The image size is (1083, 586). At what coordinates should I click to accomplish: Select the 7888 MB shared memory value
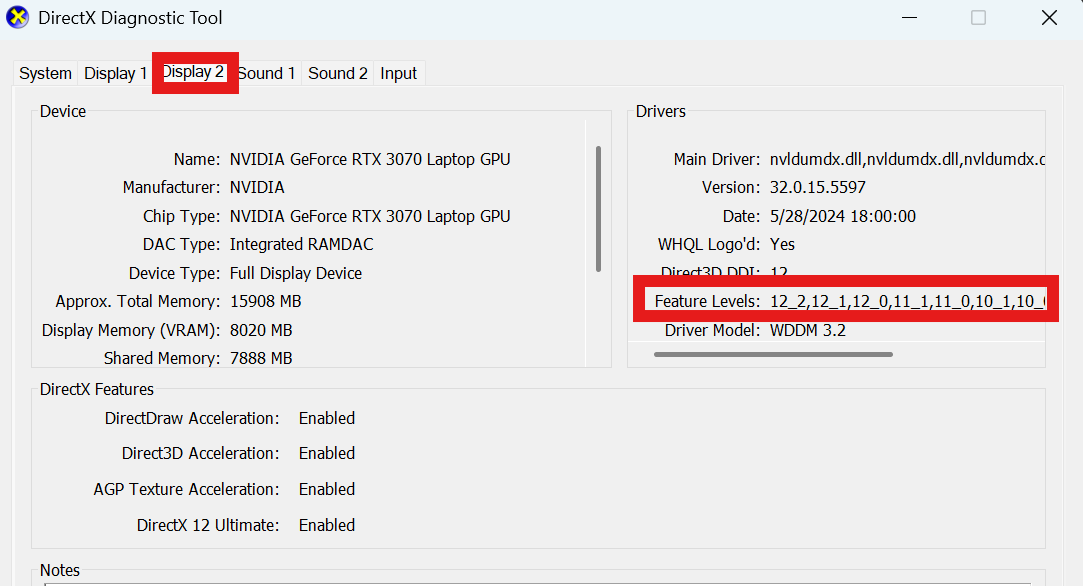tap(261, 359)
